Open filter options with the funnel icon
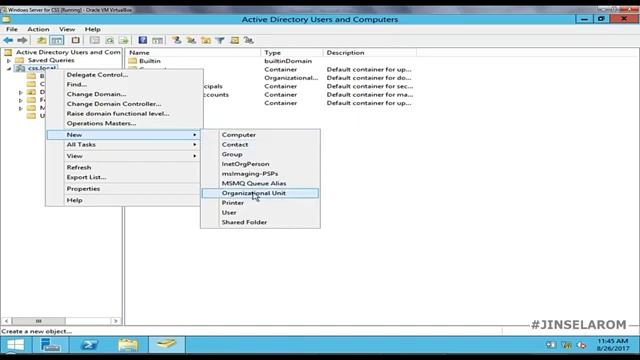Image resolution: width=640 pixels, height=360 pixels. (220, 40)
